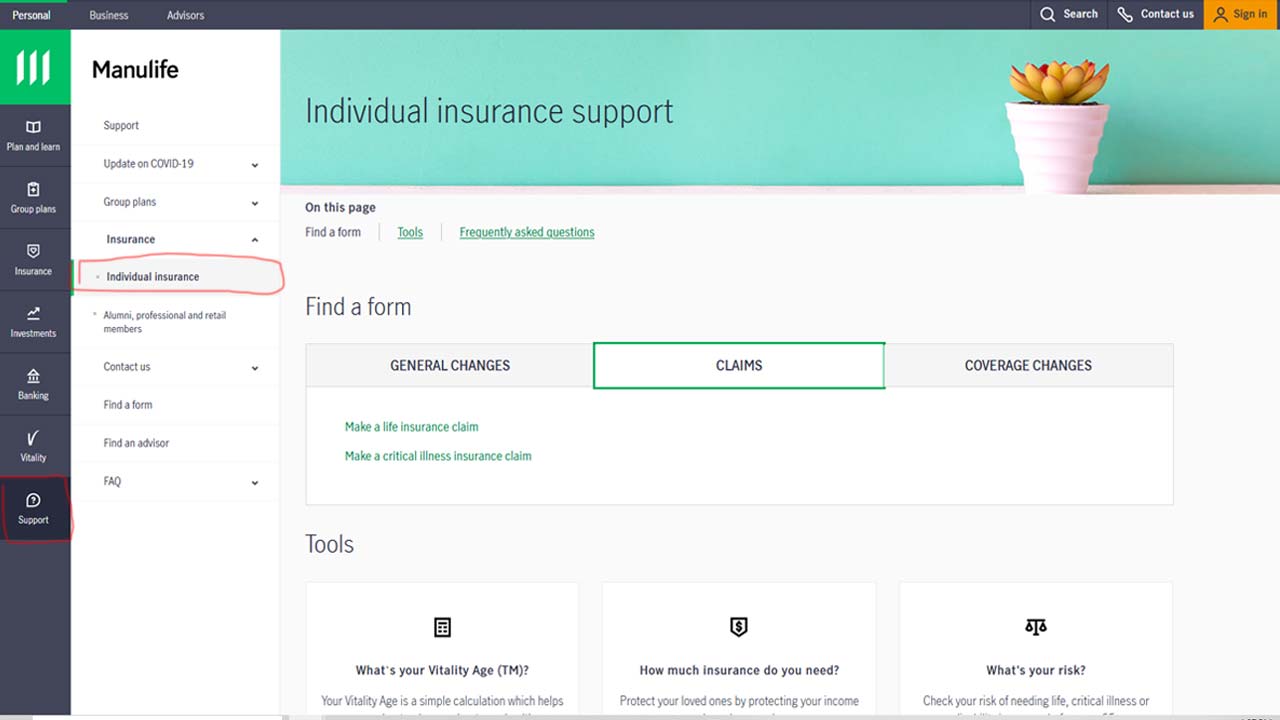Jump to Tools section link
Screen dimensions: 1280x720
[x=410, y=232]
